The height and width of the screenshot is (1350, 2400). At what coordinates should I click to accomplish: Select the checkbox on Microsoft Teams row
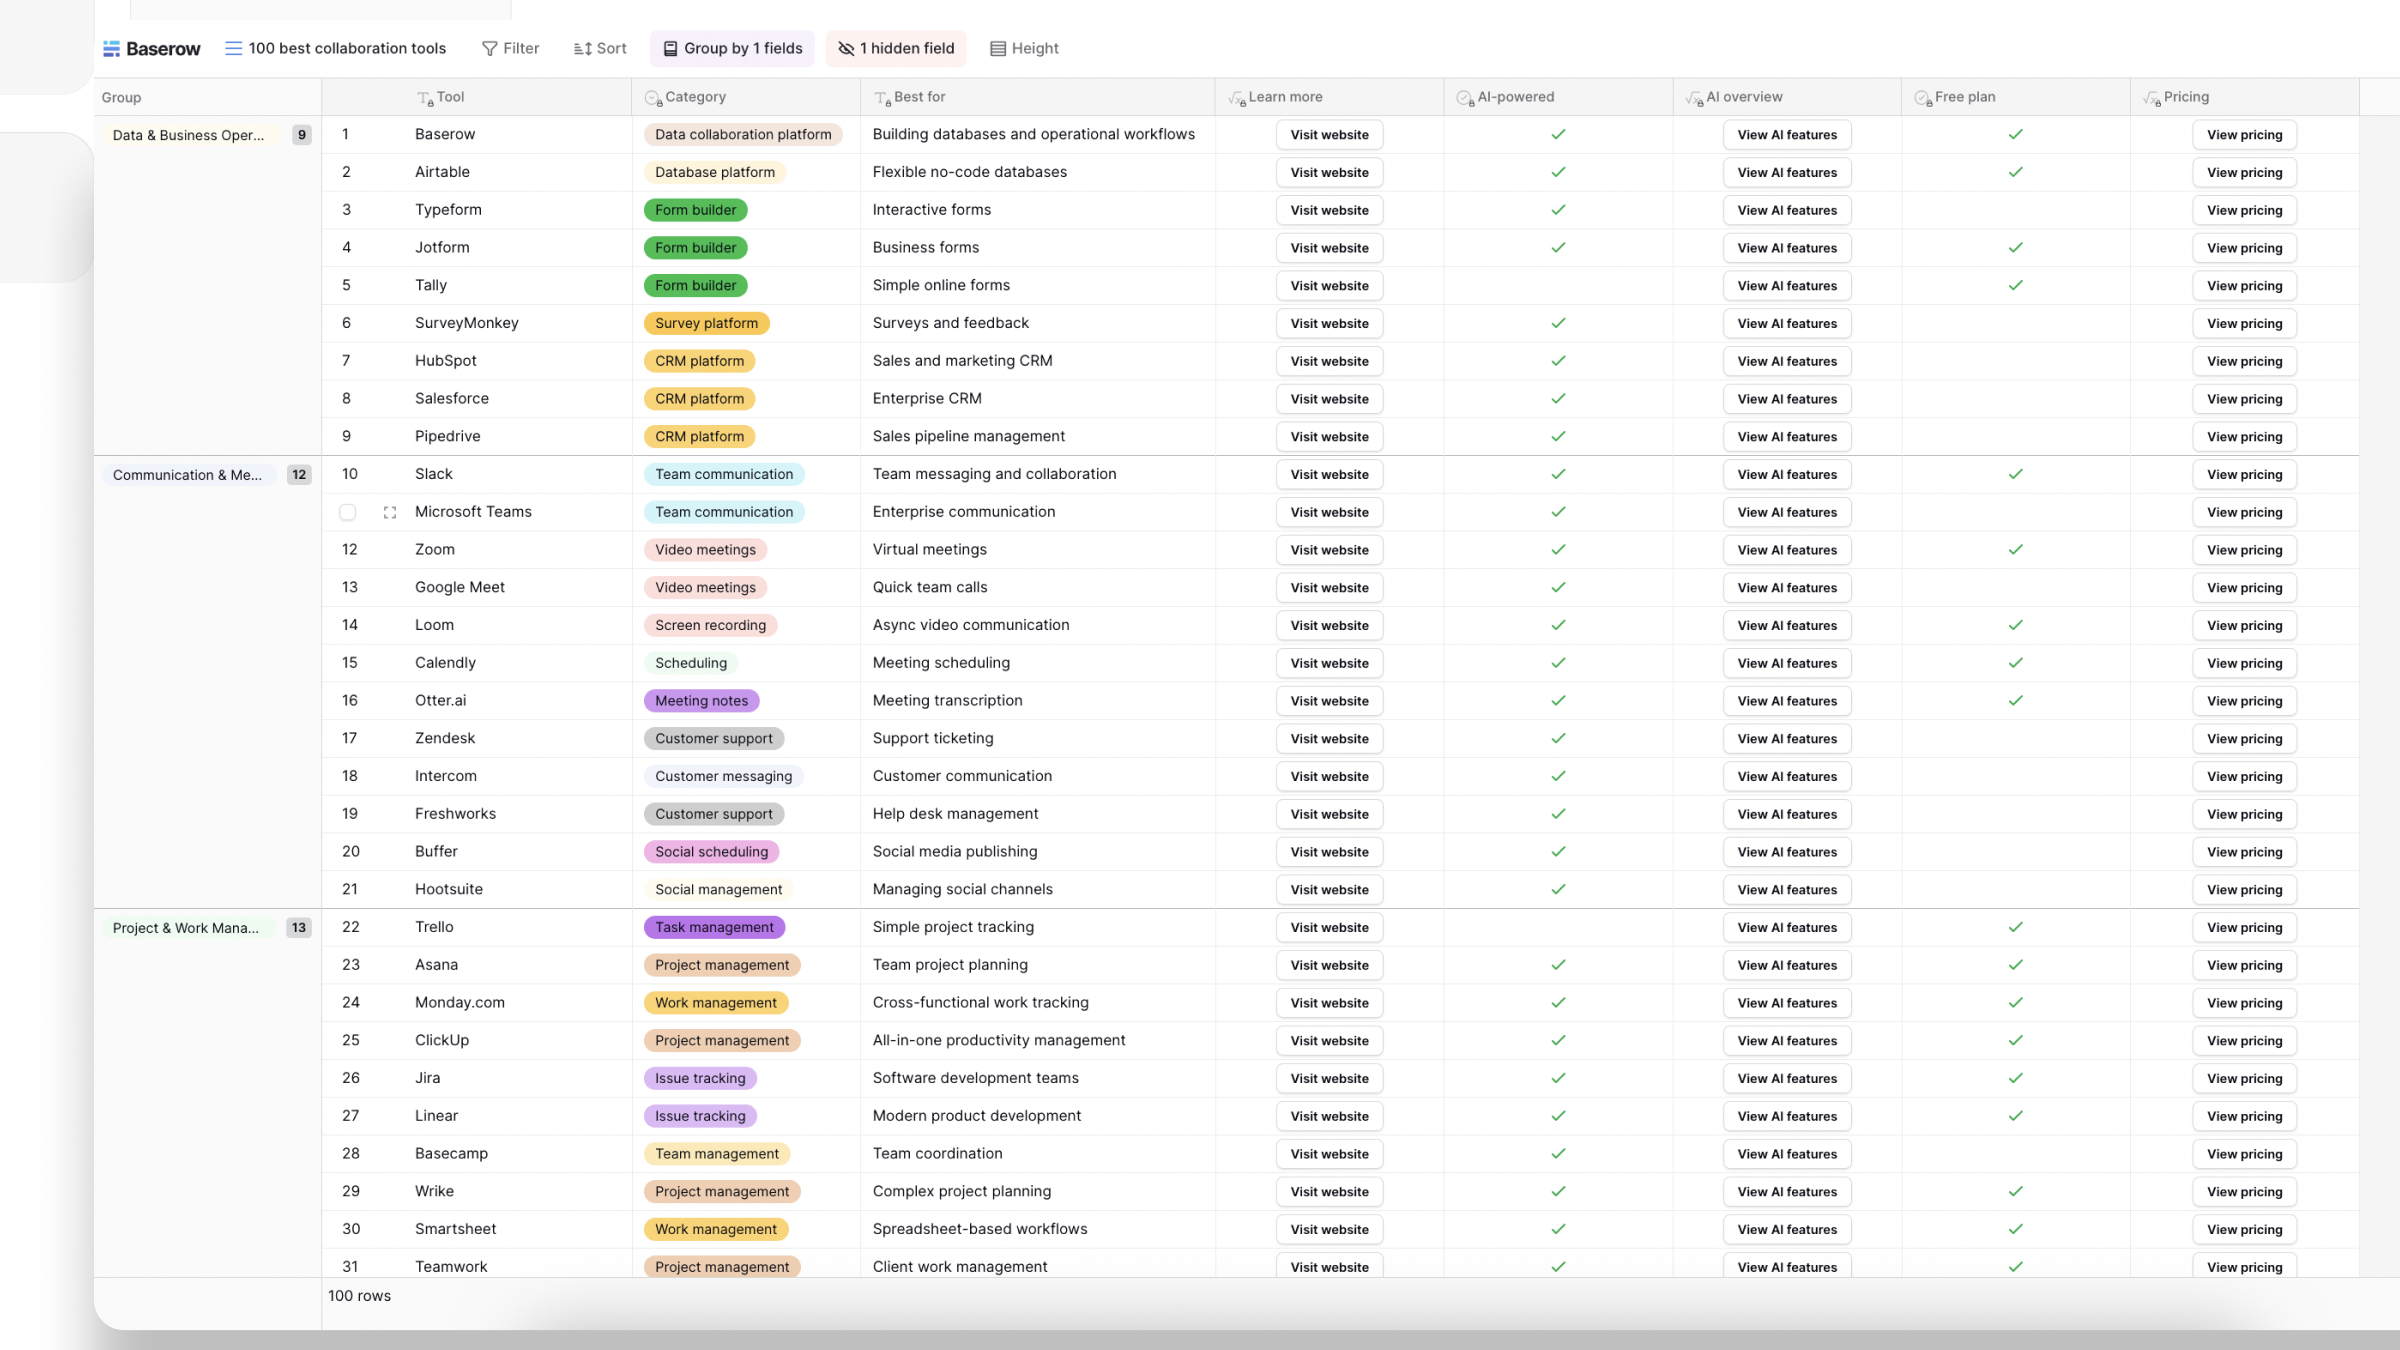(x=347, y=512)
